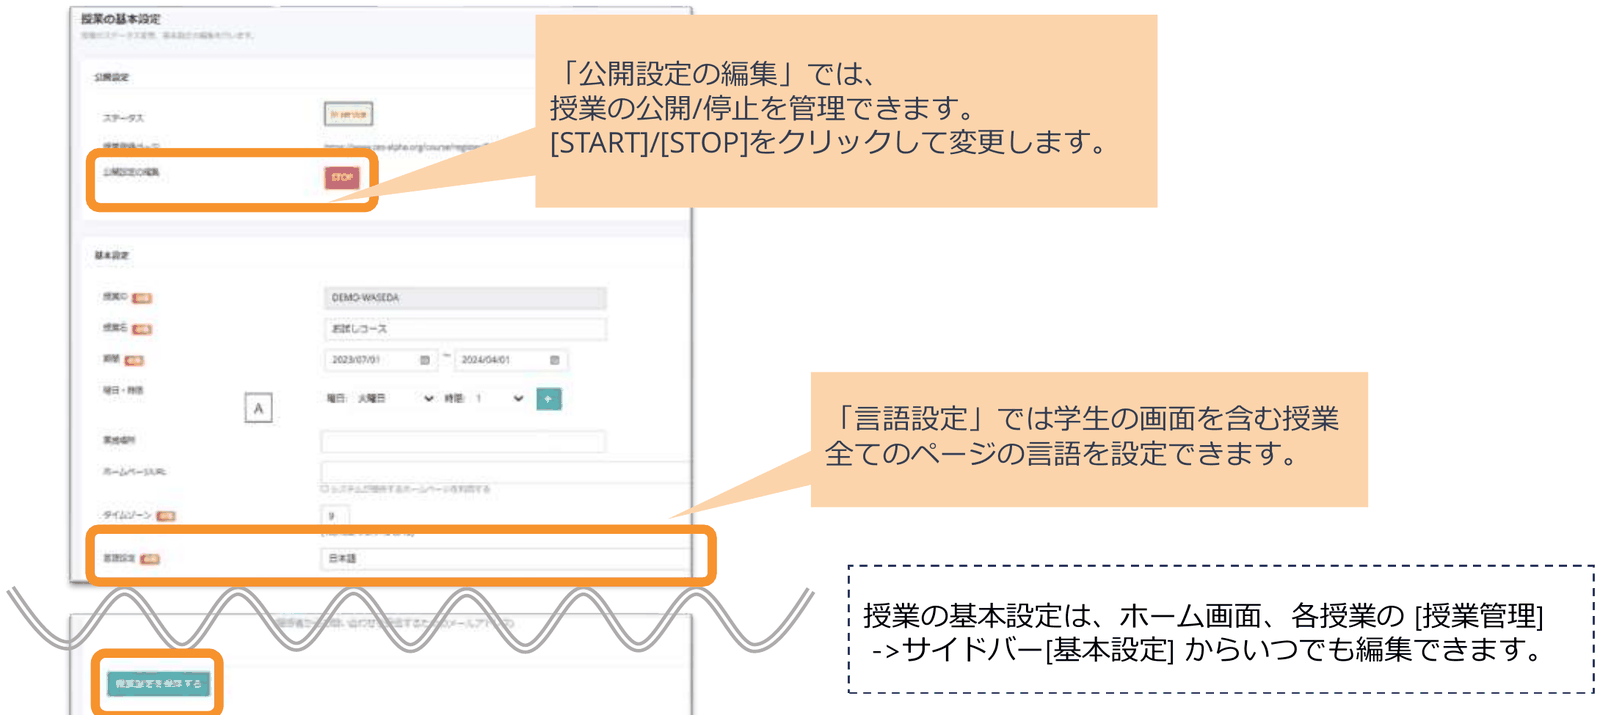
Task: Click the DEMO-WASEDA course ID field
Action: click(x=464, y=297)
